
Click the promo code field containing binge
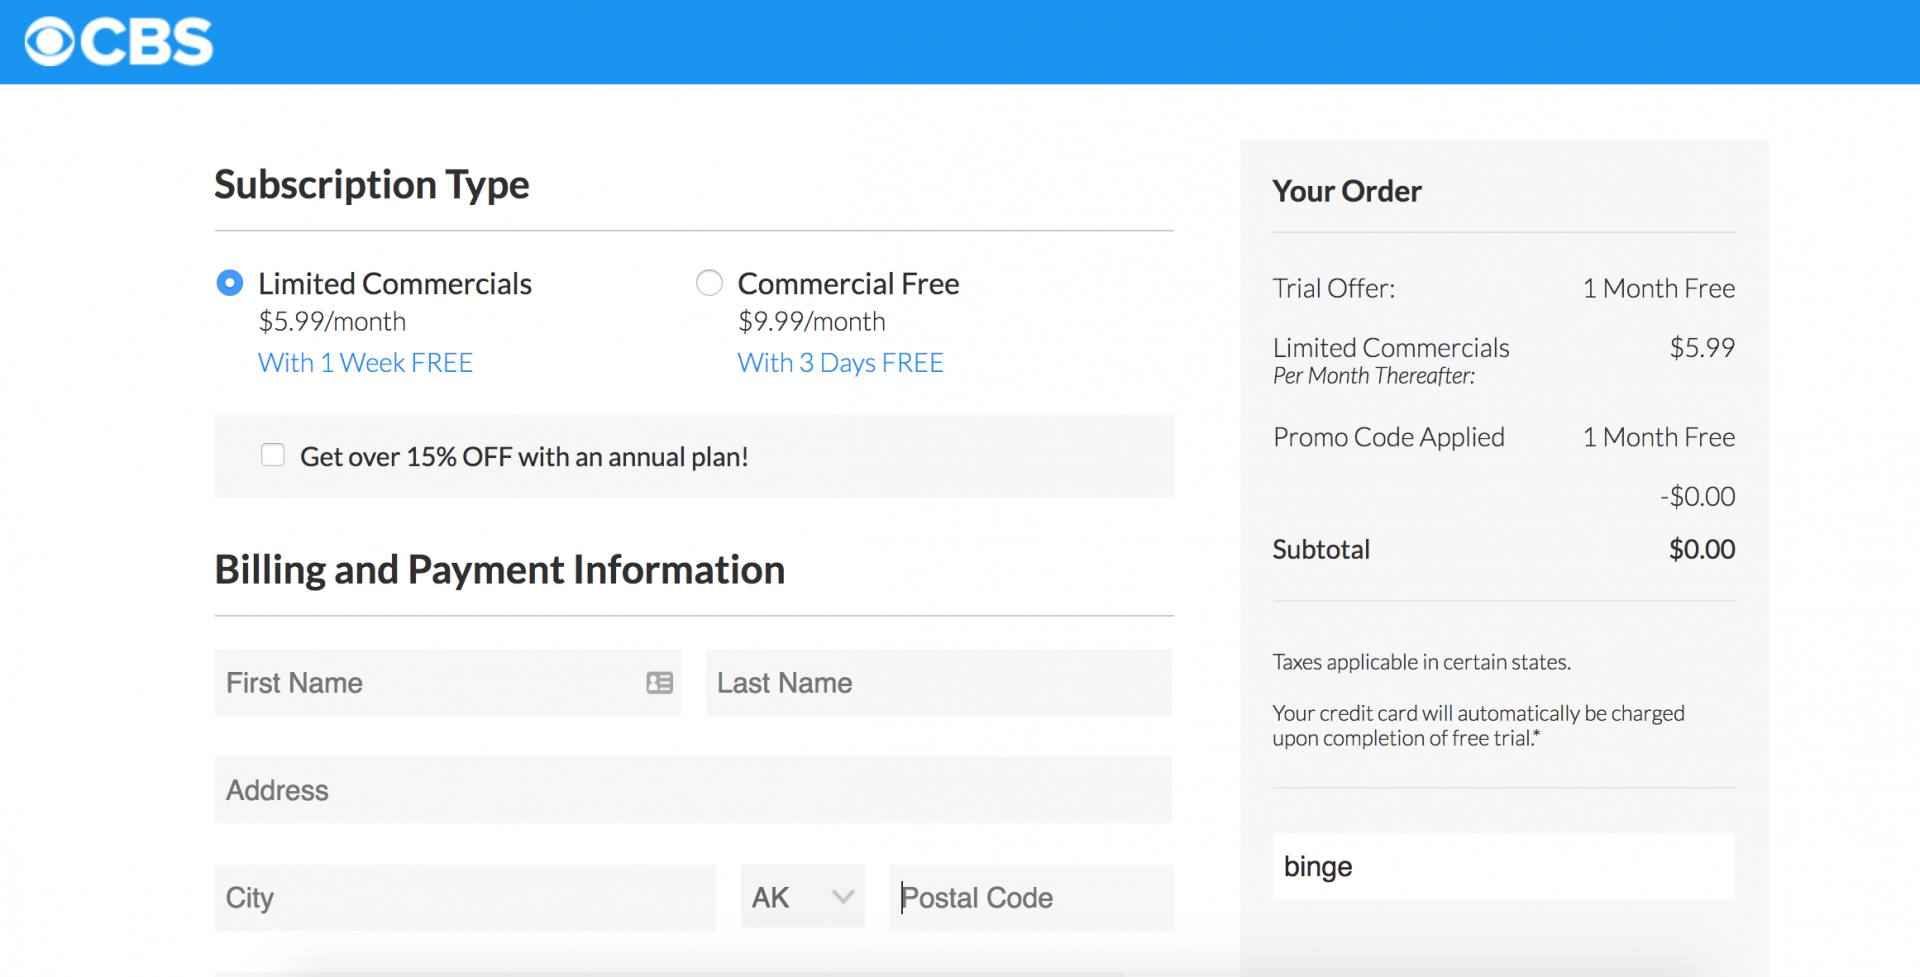coord(1503,866)
